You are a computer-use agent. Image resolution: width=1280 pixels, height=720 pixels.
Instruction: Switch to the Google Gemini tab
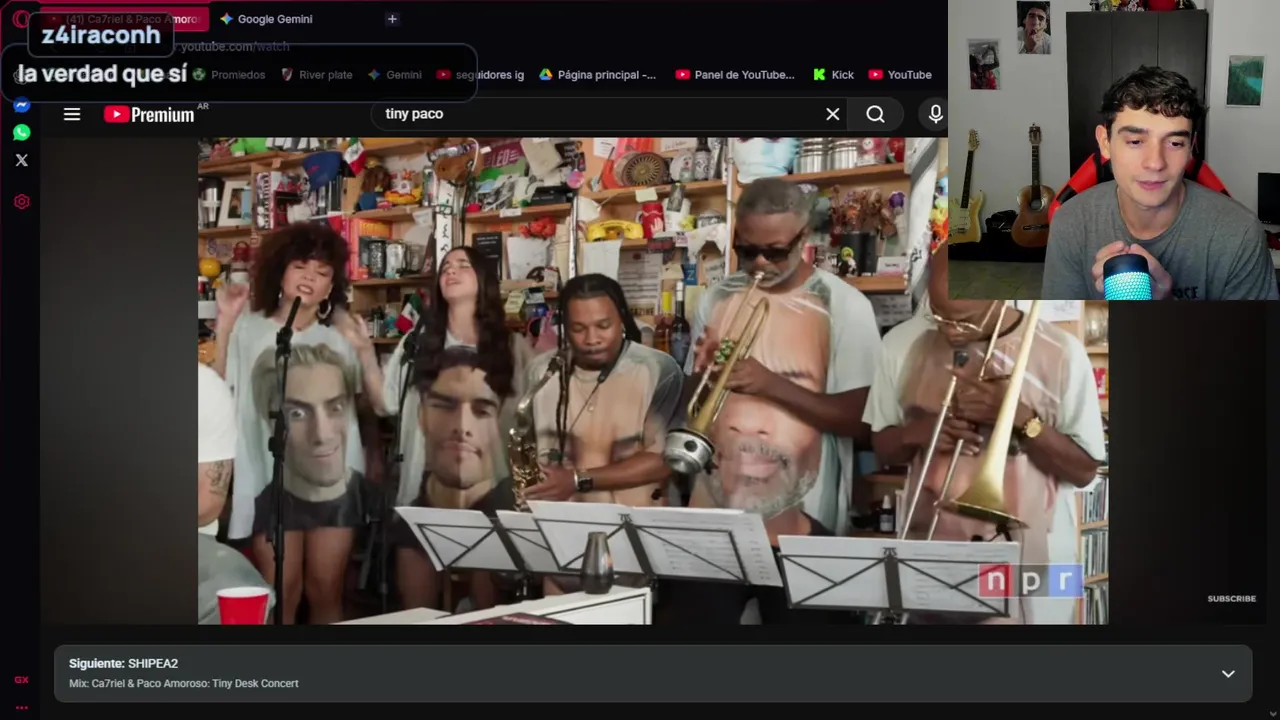click(x=266, y=19)
